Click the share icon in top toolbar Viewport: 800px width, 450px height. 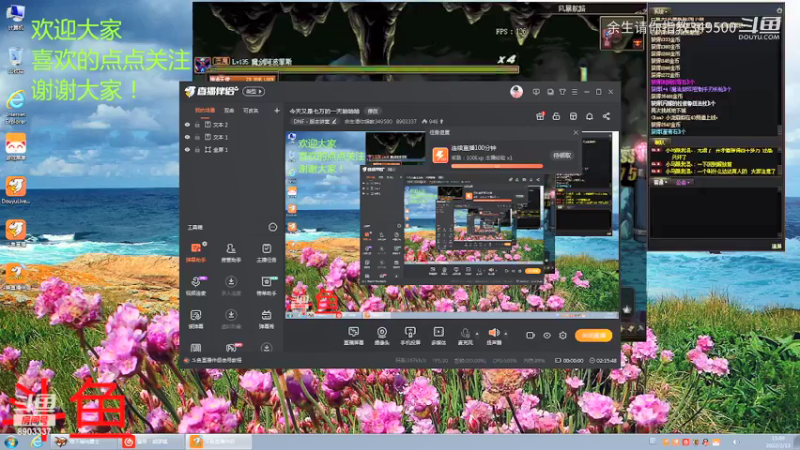click(606, 116)
